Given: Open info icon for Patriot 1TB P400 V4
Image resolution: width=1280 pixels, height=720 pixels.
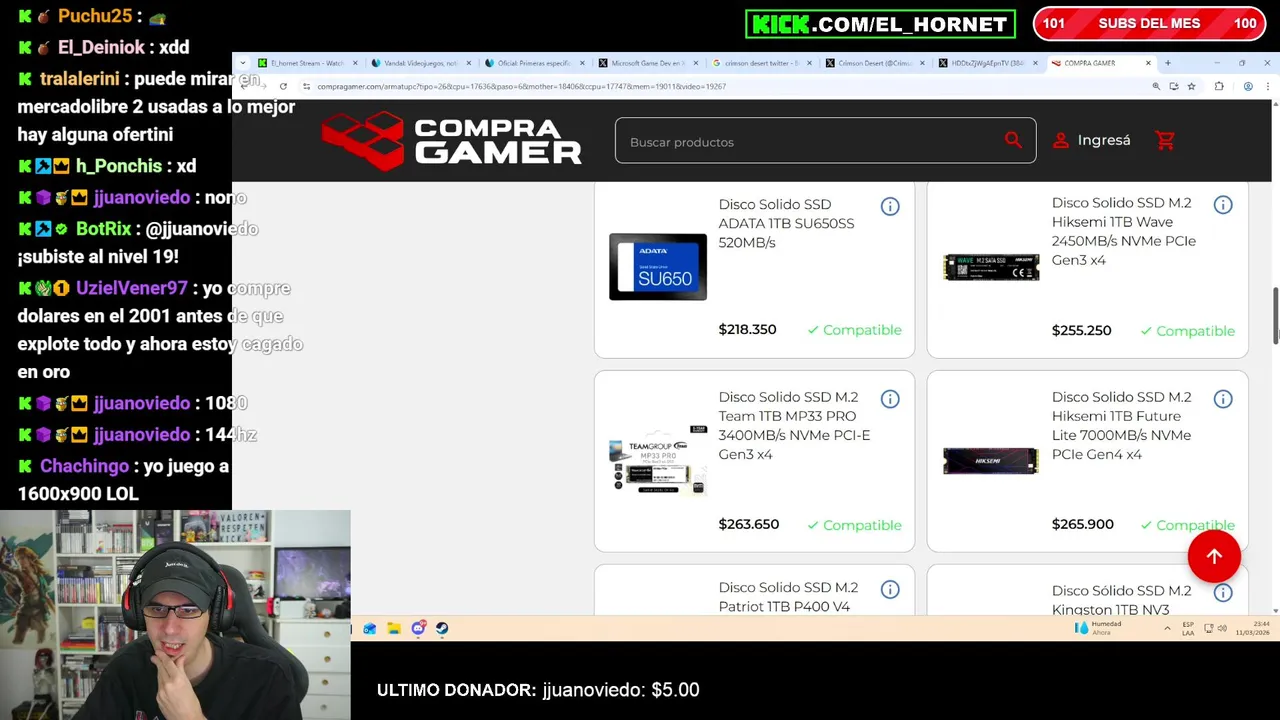Looking at the screenshot, I should [890, 589].
